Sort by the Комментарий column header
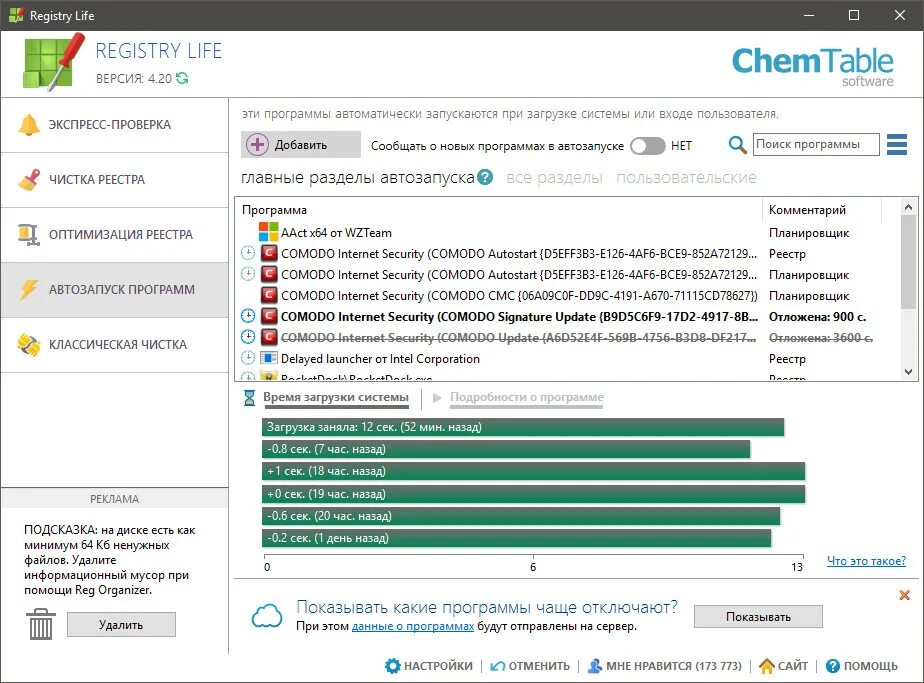Screen dimensions: 924x683 pyautogui.click(x=822, y=210)
